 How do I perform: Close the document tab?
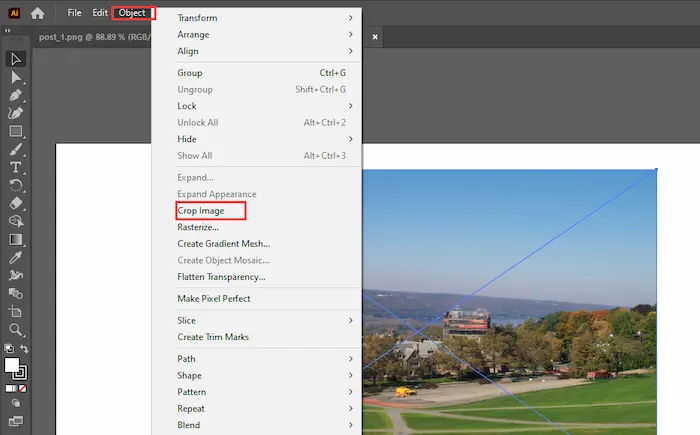tap(375, 37)
